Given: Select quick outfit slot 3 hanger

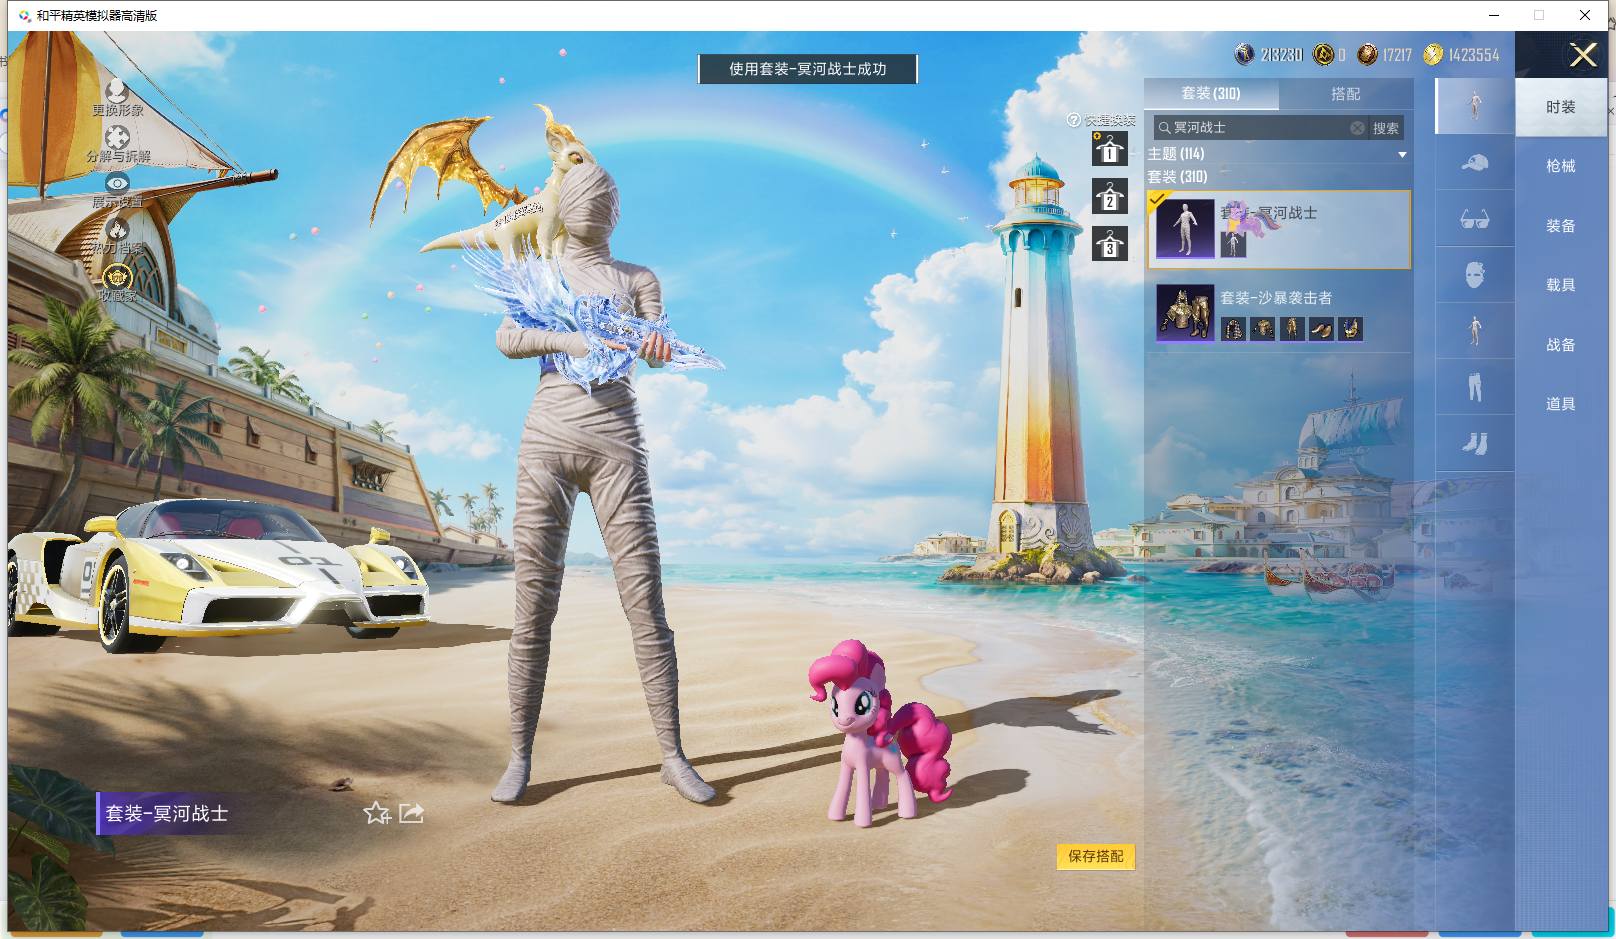Looking at the screenshot, I should coord(1109,244).
